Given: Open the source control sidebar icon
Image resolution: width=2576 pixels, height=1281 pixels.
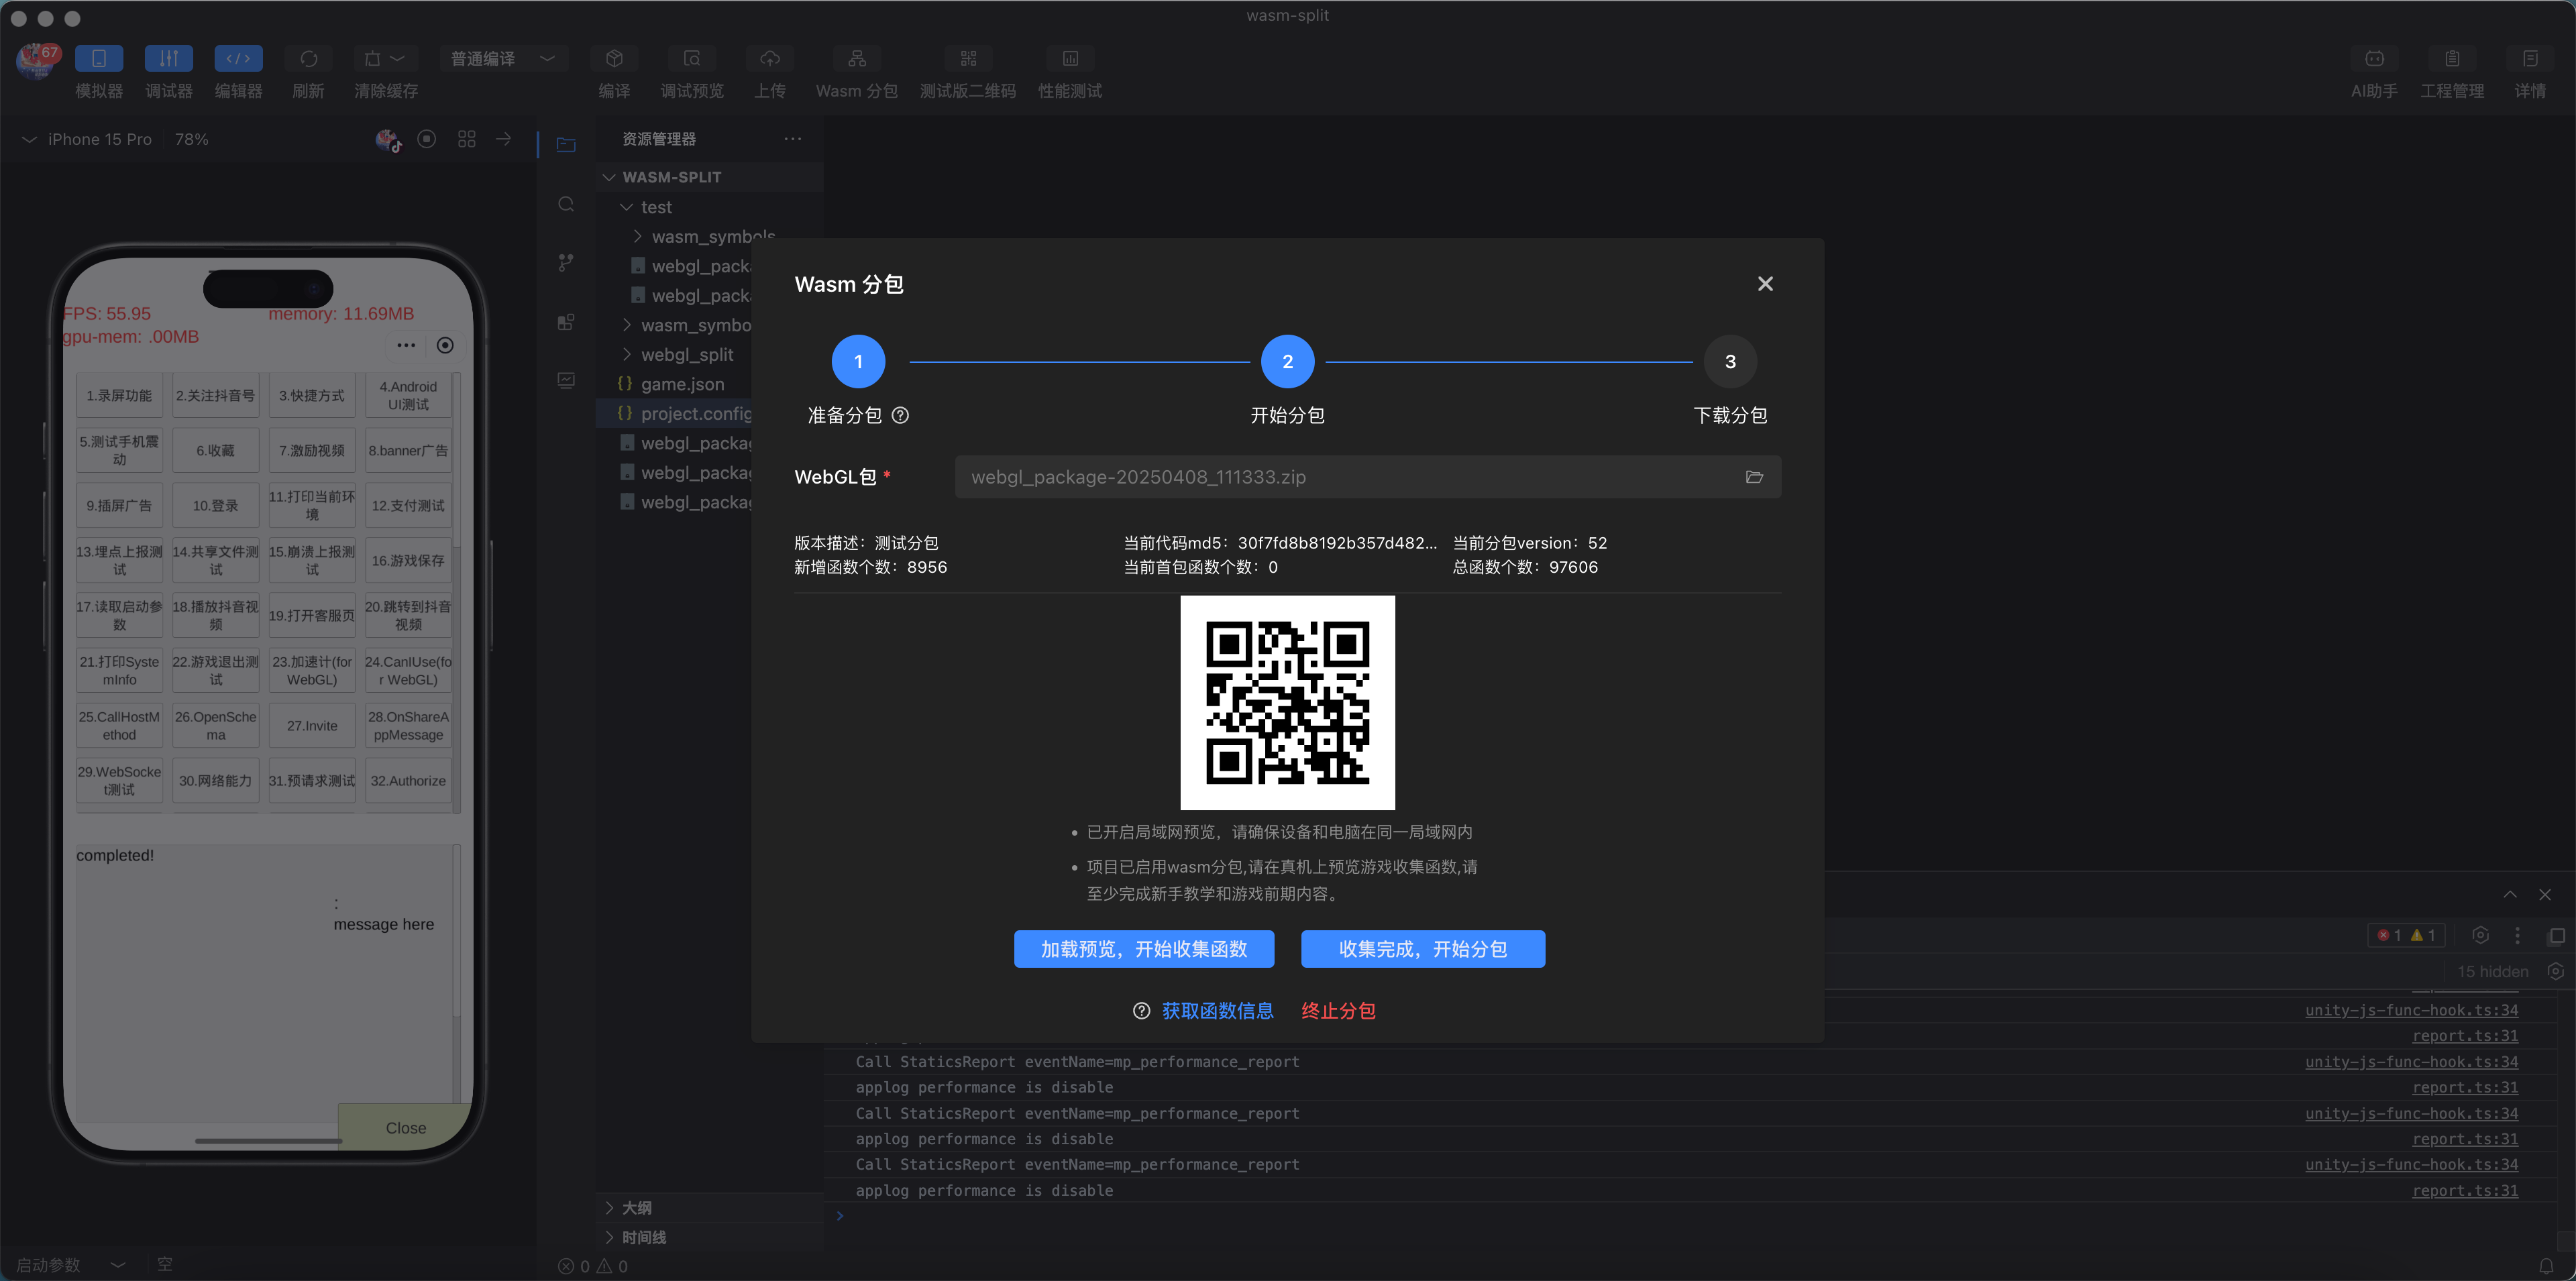Looking at the screenshot, I should [x=566, y=263].
